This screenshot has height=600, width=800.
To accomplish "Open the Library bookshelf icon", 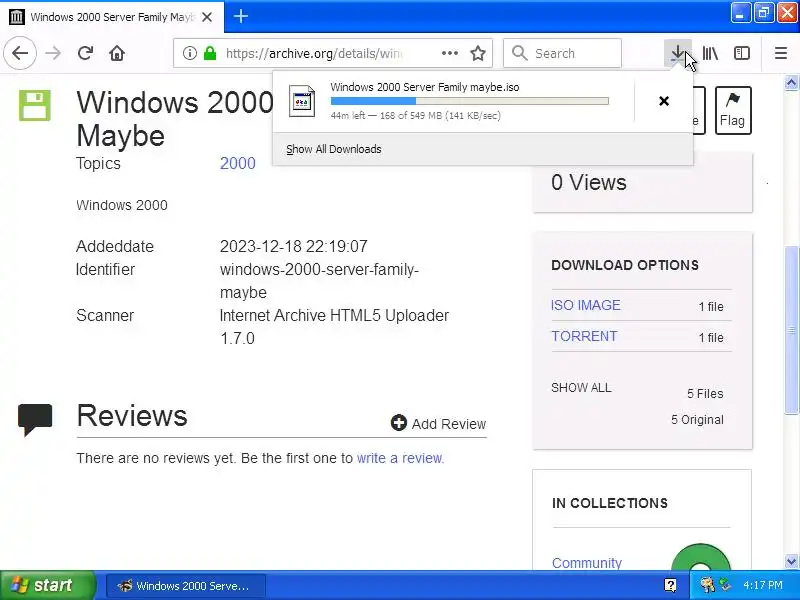I will [710, 53].
